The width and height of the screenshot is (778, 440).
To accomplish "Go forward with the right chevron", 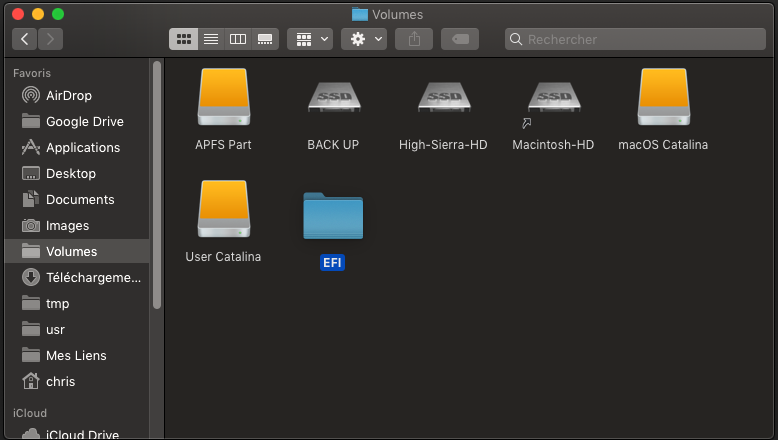I will [50, 39].
